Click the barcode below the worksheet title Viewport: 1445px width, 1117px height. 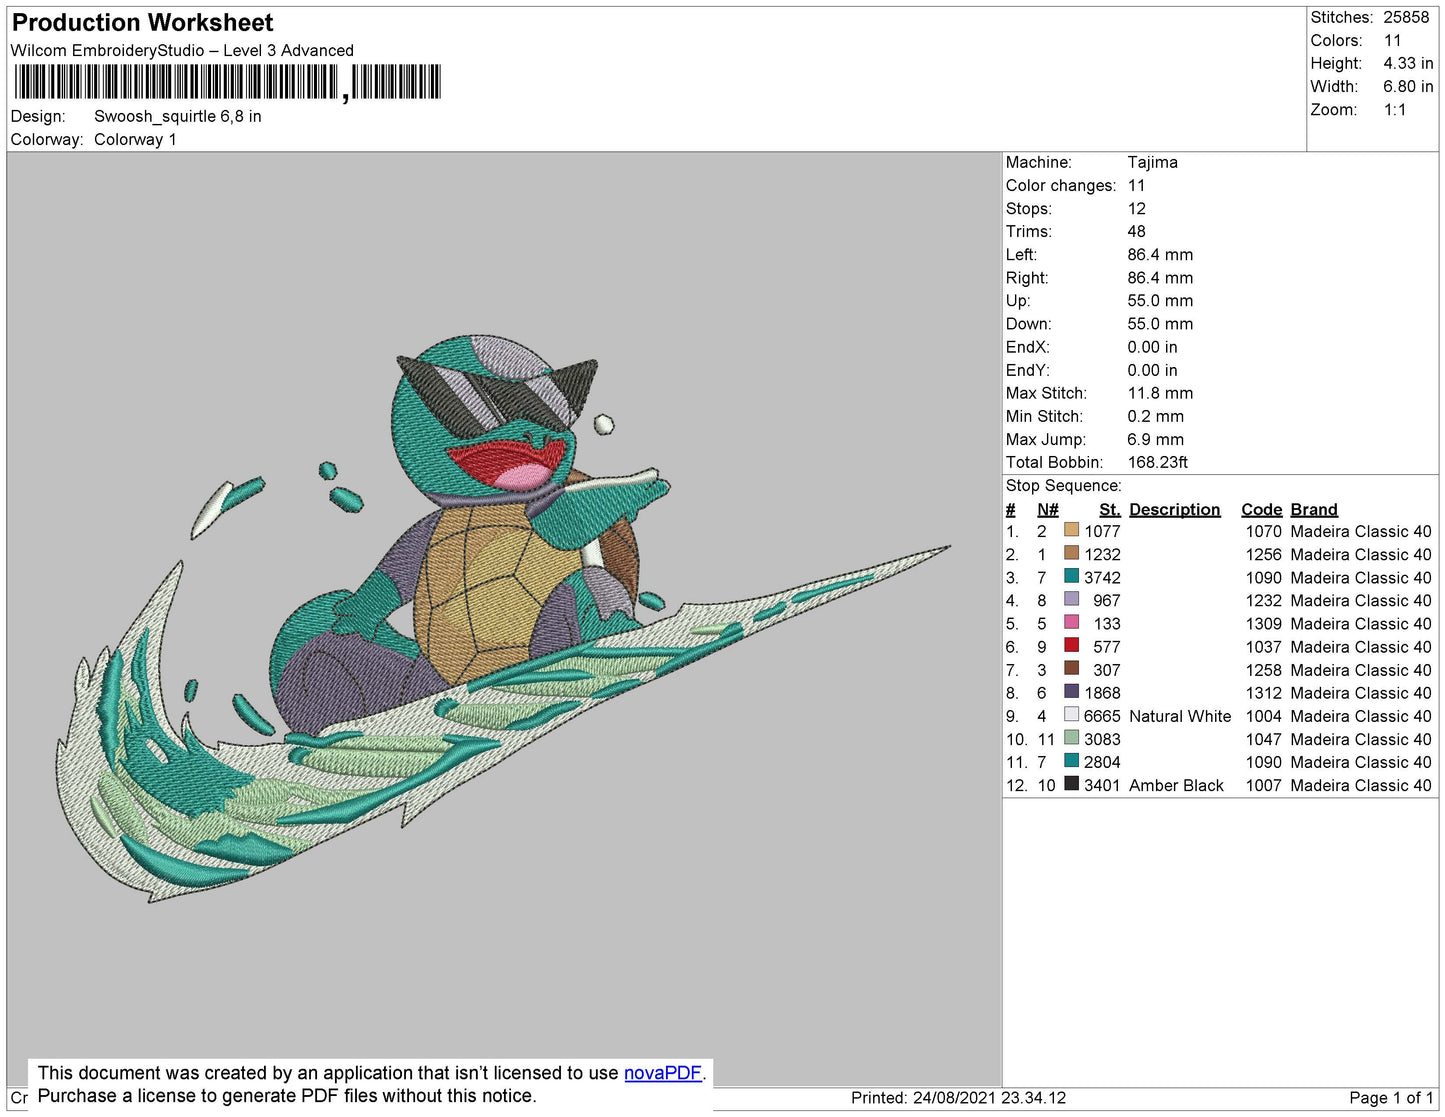coord(227,82)
